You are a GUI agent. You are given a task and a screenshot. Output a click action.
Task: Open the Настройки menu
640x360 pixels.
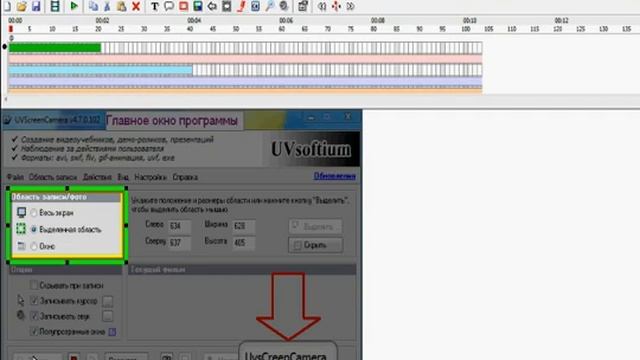click(x=150, y=177)
